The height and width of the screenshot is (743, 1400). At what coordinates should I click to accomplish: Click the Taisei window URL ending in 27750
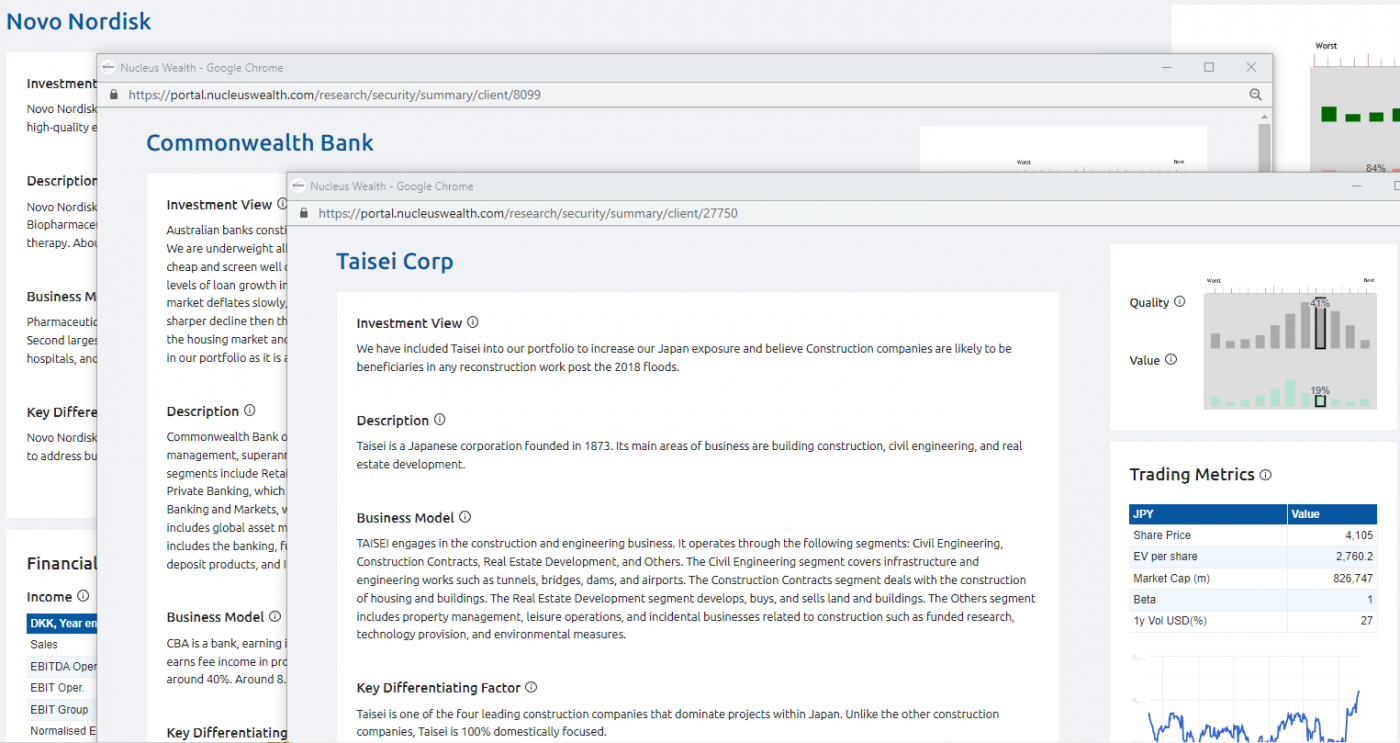[528, 213]
